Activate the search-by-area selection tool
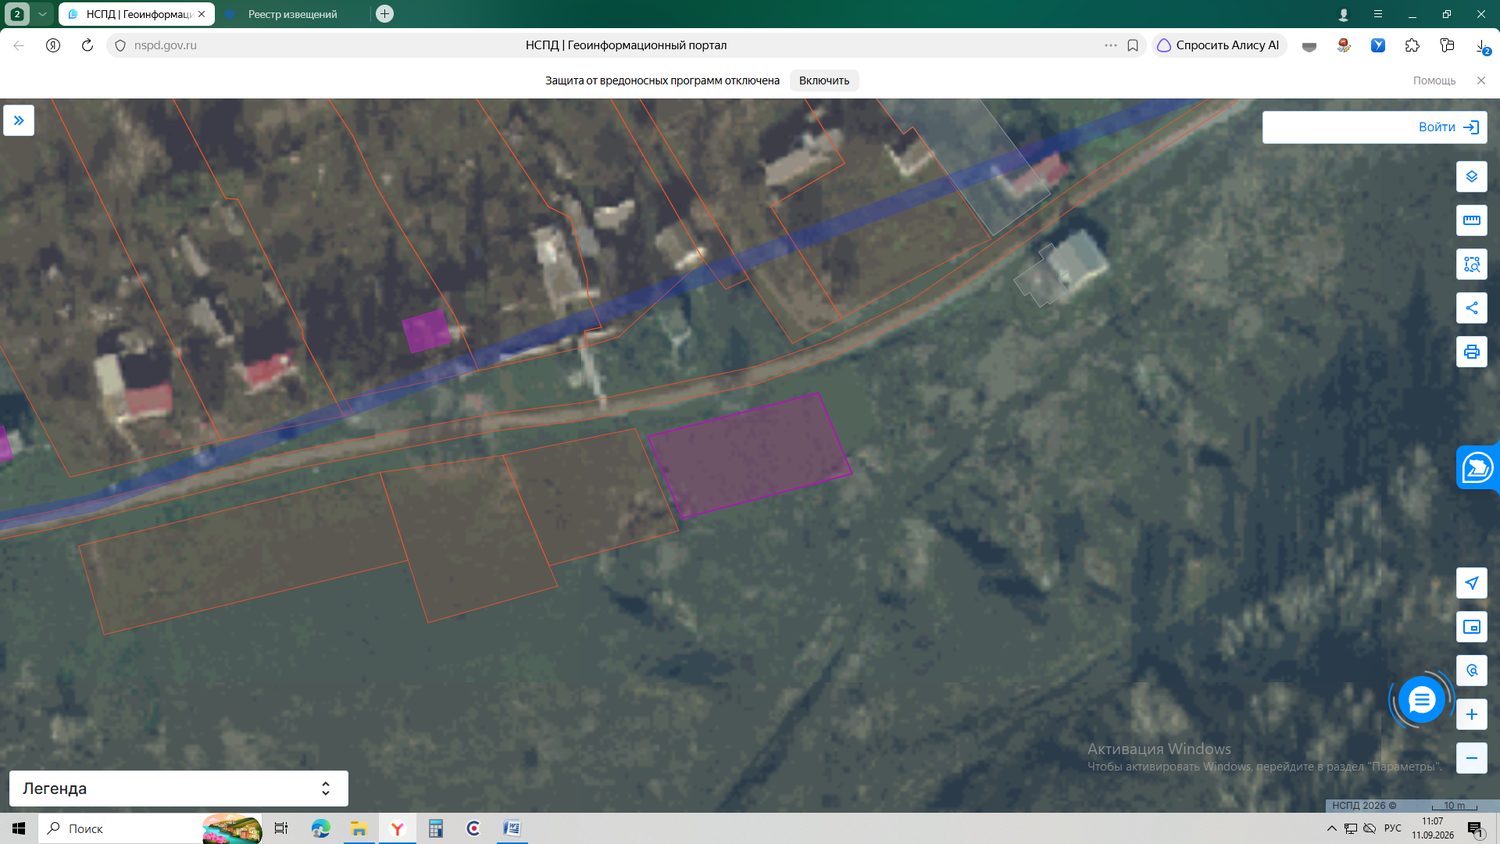 (x=1471, y=264)
